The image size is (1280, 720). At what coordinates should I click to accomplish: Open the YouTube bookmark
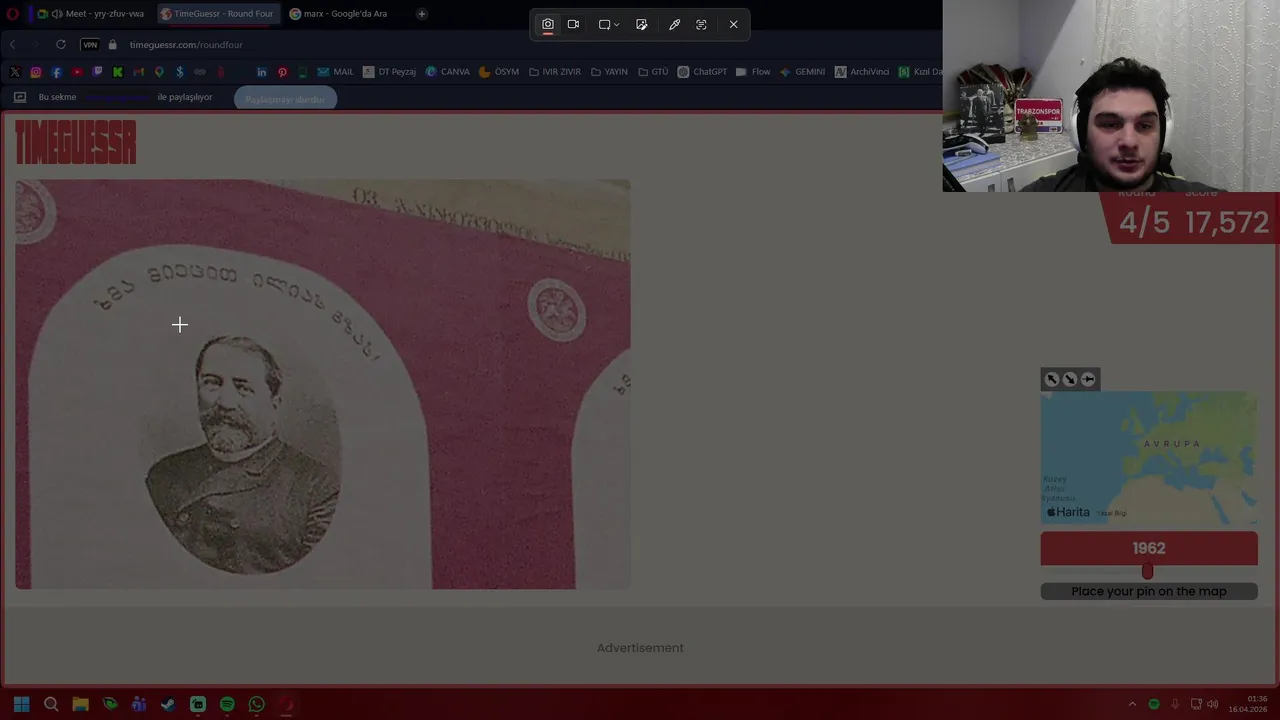pyautogui.click(x=77, y=72)
